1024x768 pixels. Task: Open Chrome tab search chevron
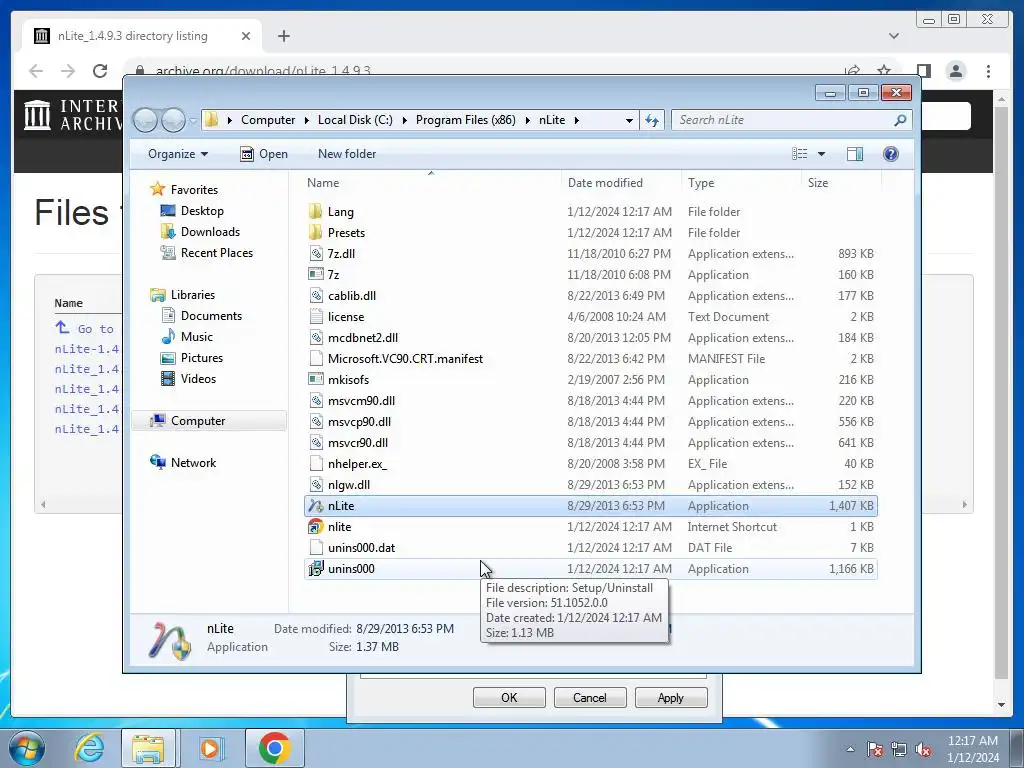(x=893, y=36)
